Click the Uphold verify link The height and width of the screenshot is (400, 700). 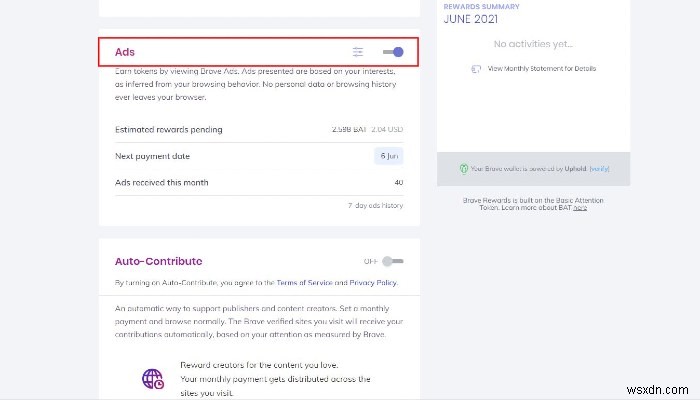tap(600, 168)
